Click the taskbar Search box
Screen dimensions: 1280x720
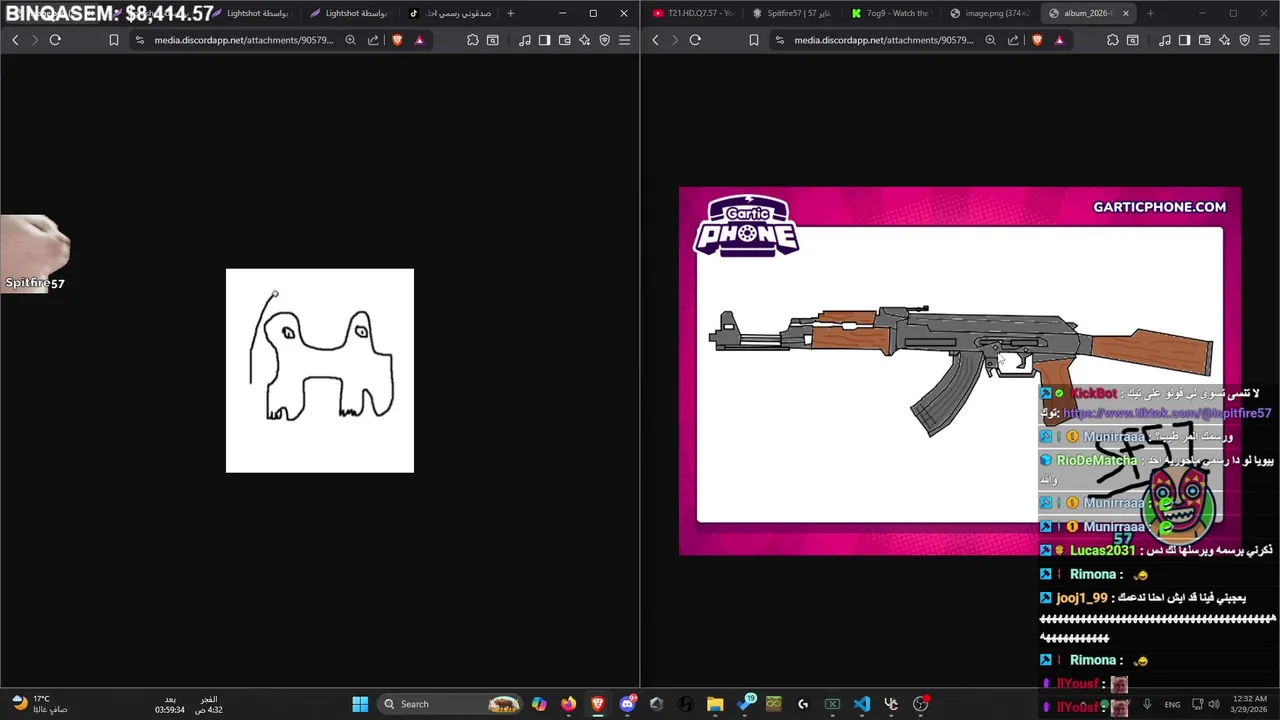tap(452, 704)
